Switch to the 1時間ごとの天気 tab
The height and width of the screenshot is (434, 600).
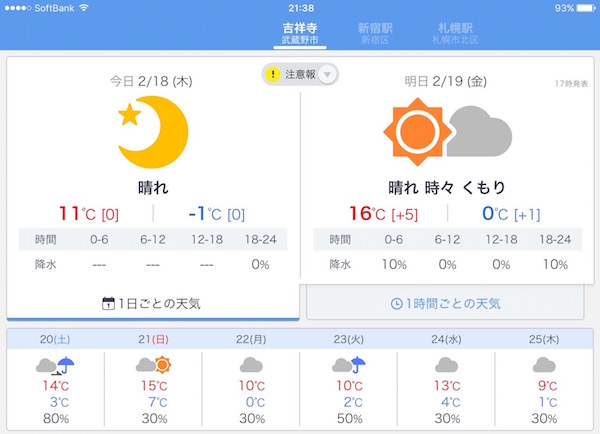pyautogui.click(x=445, y=304)
